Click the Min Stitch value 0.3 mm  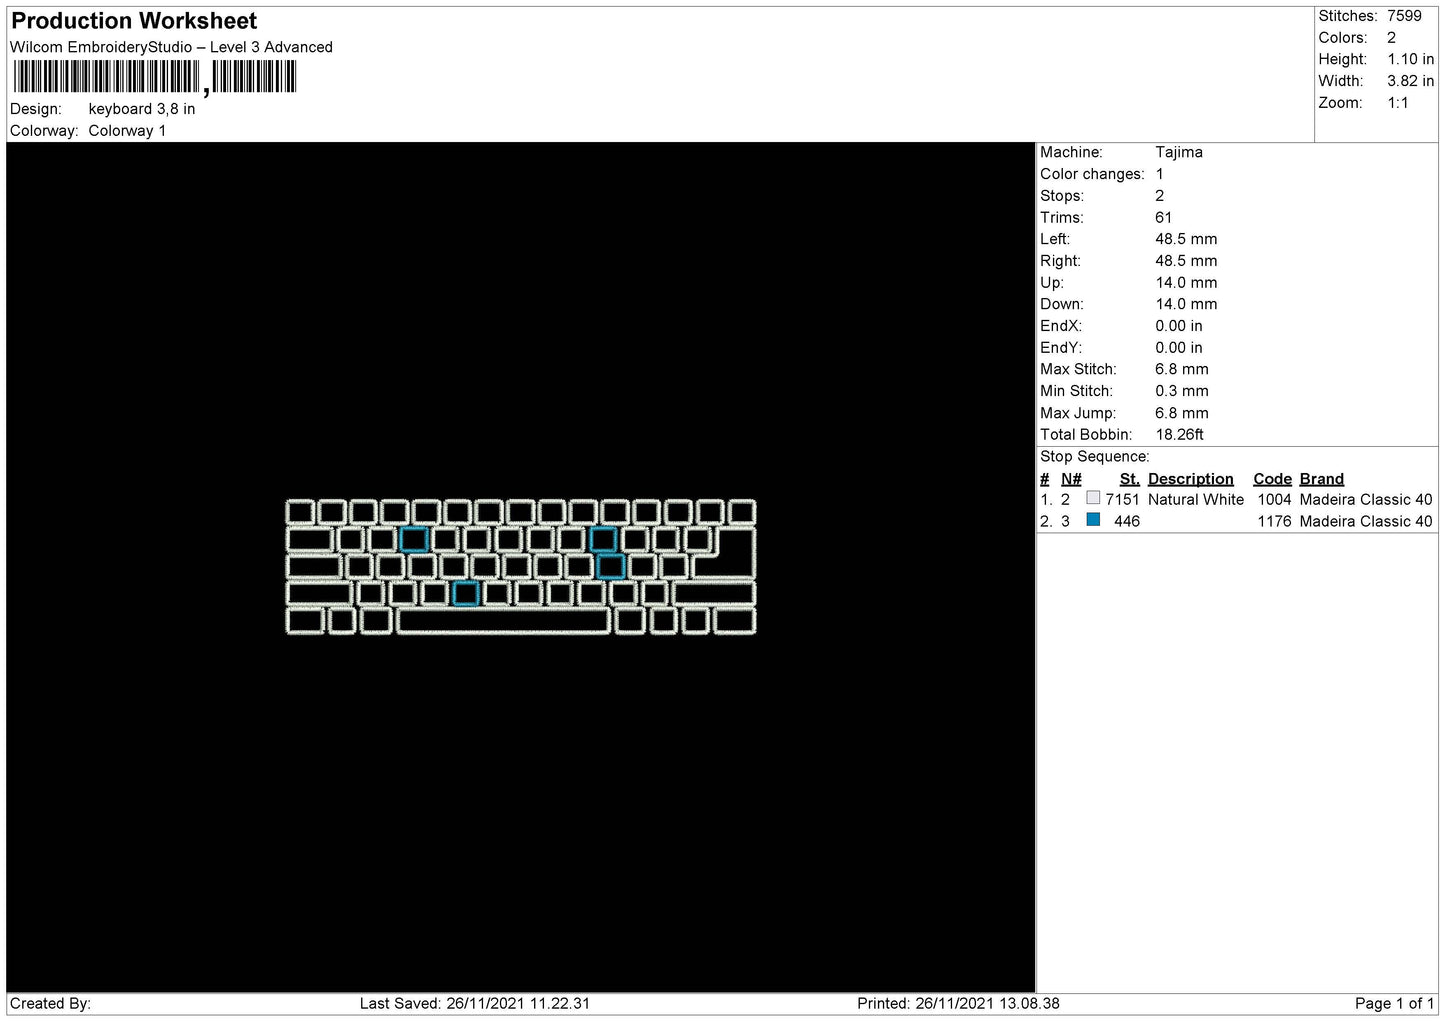[1181, 391]
